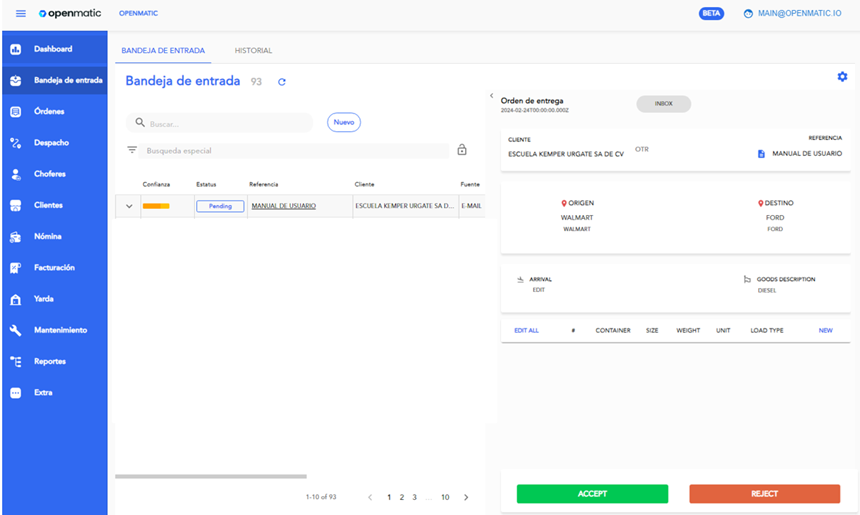Collapse the order detail panel arrow
860x515 pixels.
point(491,96)
